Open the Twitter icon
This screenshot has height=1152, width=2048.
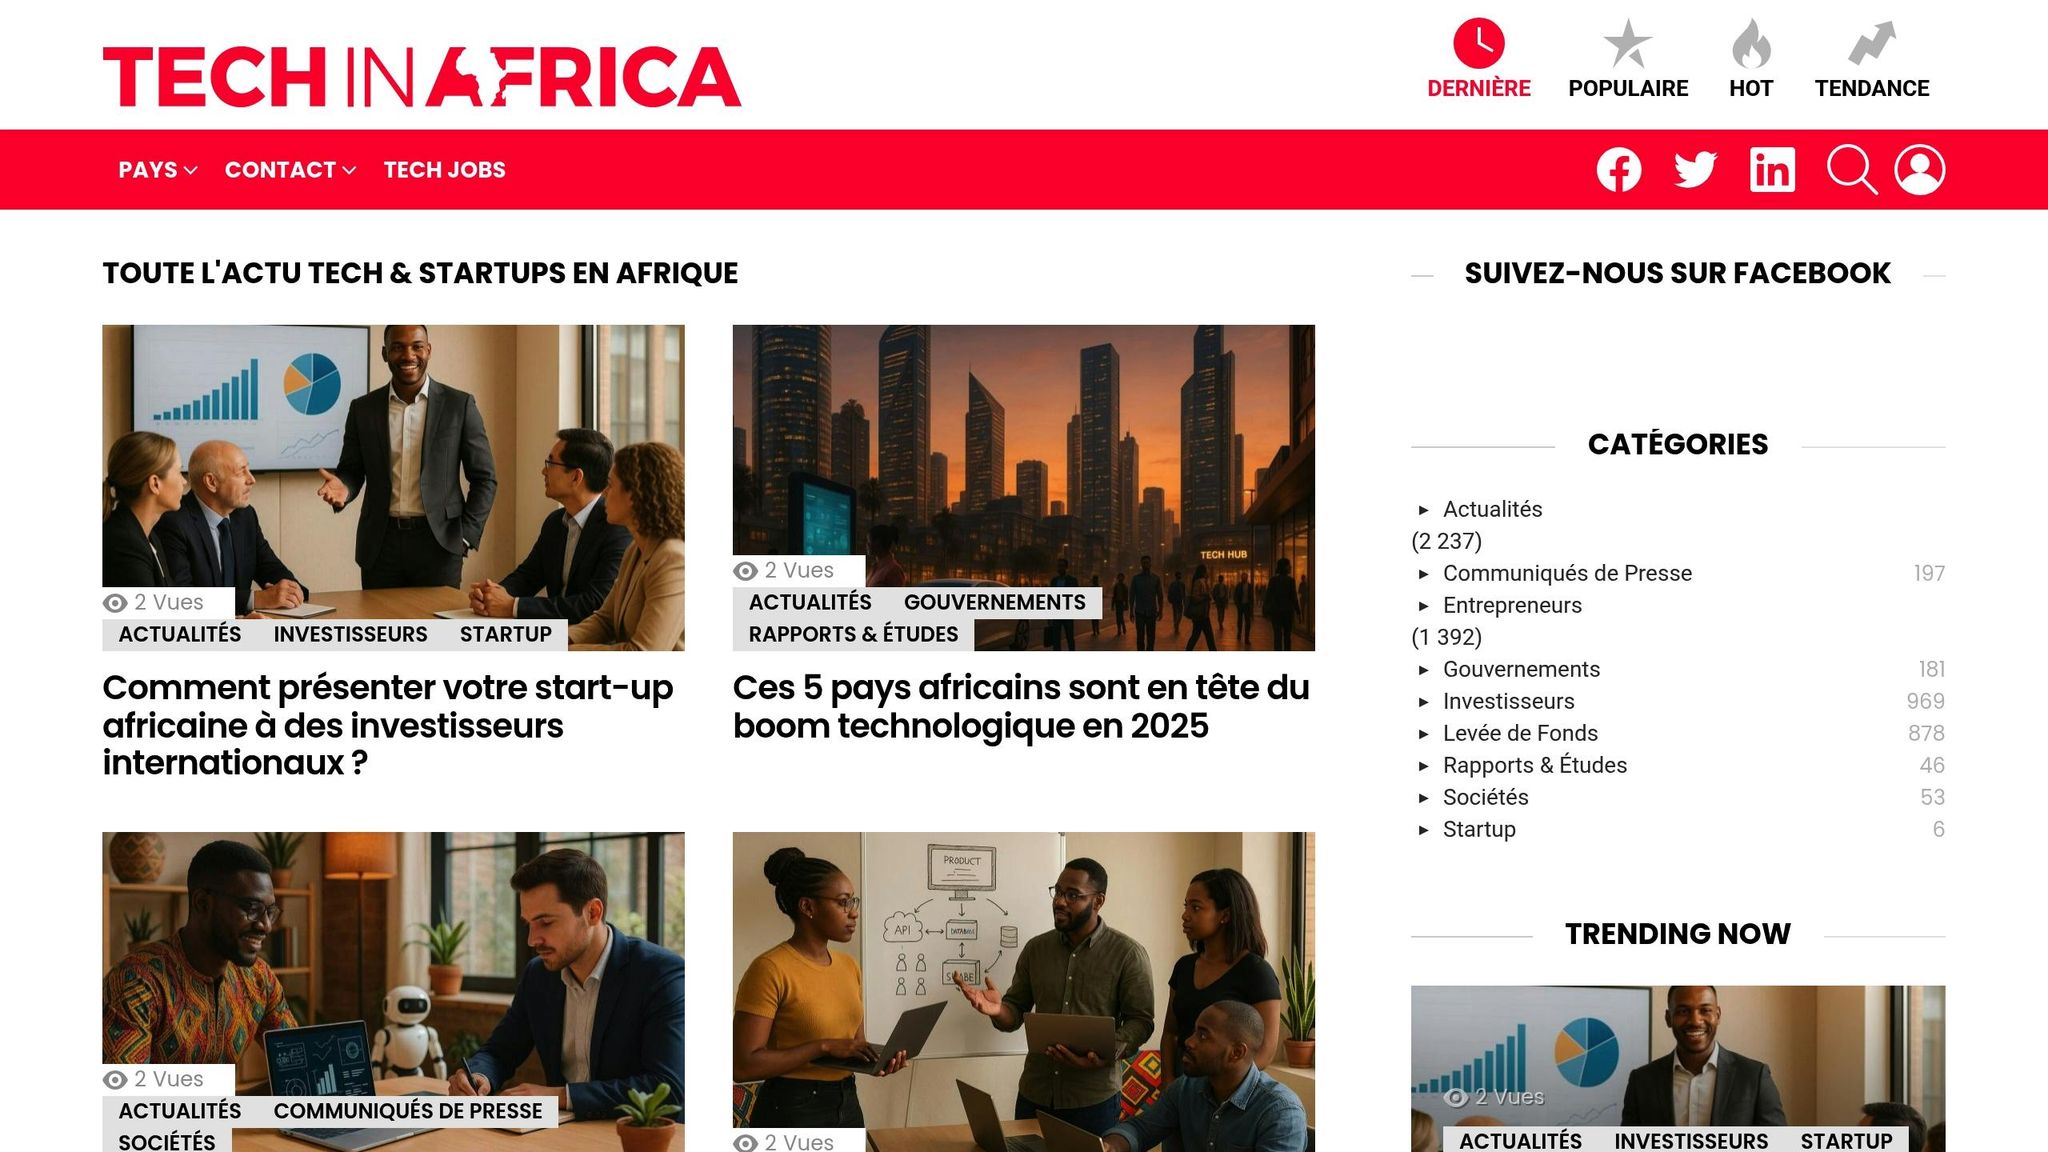coord(1695,170)
